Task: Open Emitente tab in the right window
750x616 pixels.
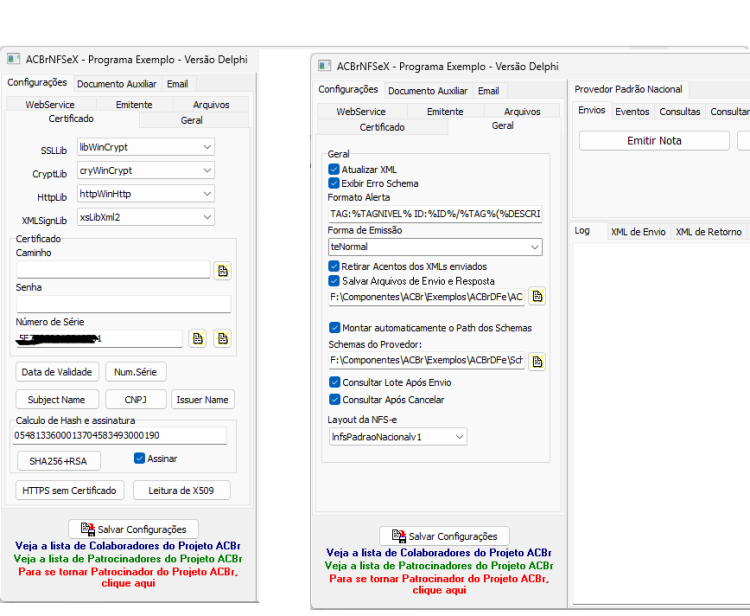Action: [x=445, y=111]
